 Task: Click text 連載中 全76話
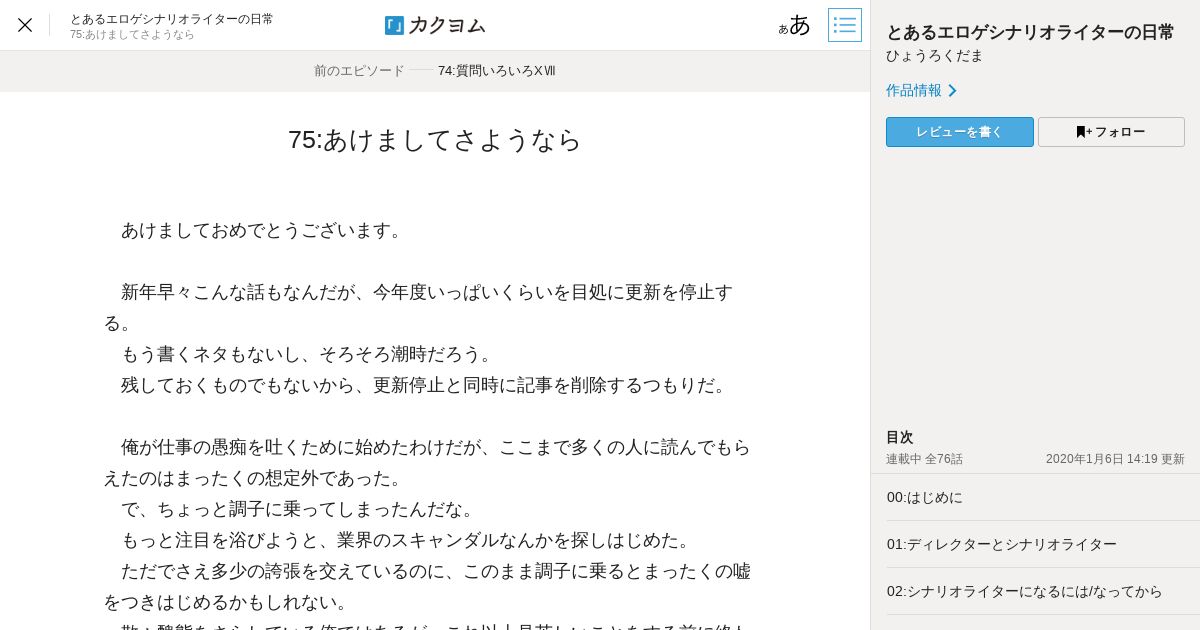click(x=924, y=459)
